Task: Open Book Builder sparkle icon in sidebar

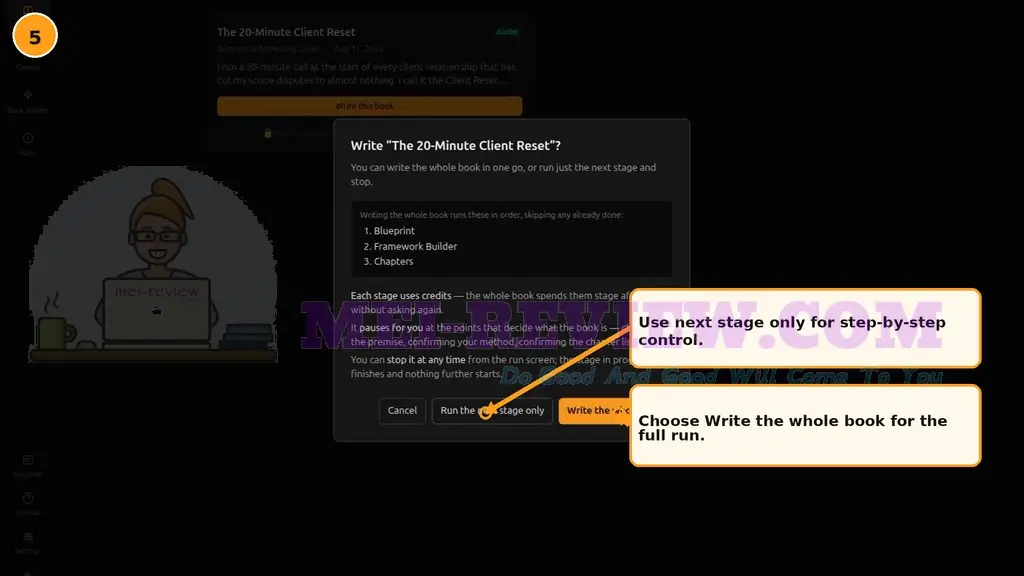Action: 28,95
